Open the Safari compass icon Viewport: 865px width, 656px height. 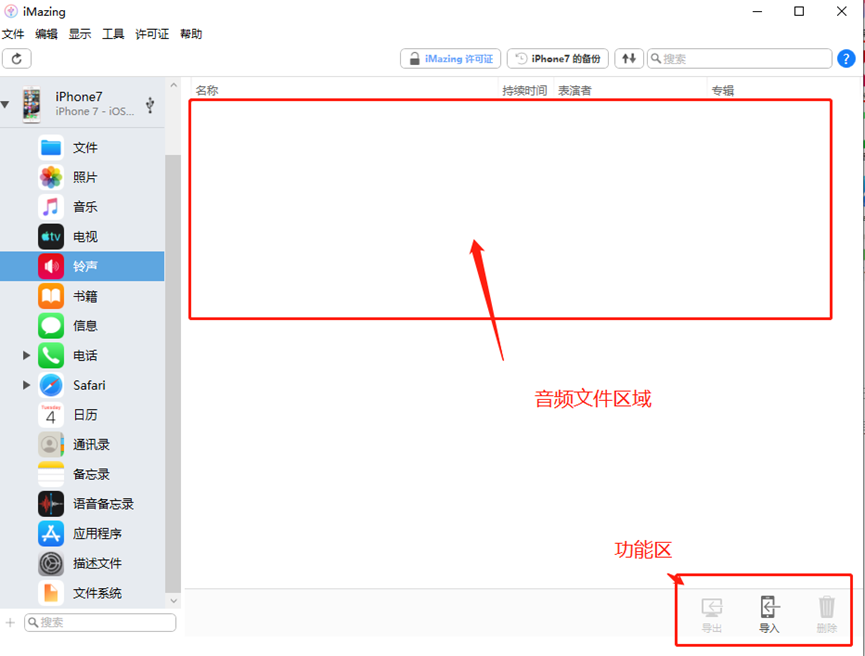coord(51,385)
